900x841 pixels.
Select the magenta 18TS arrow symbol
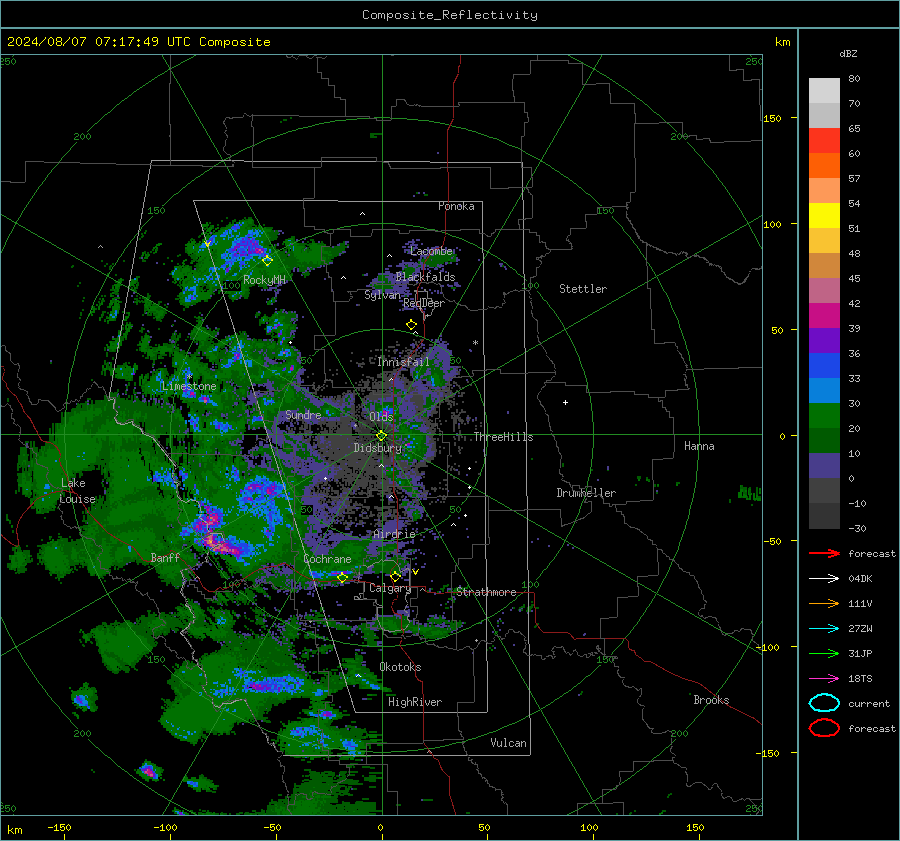[824, 679]
